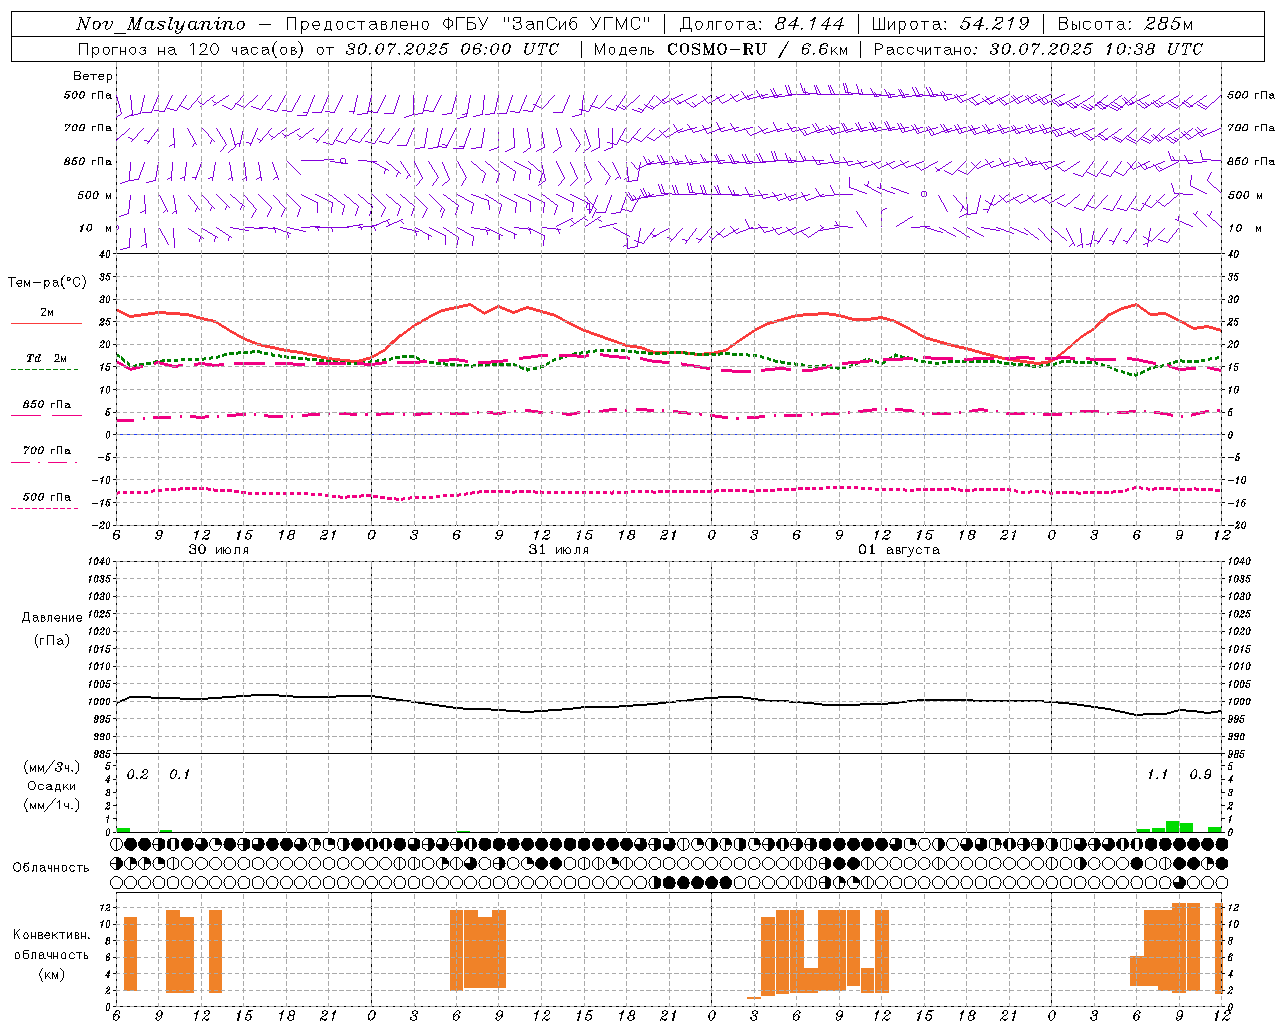Screen dimensions: 1280x1024
Task: Click the longitude value Долгота: 84.144
Action: click(x=762, y=24)
